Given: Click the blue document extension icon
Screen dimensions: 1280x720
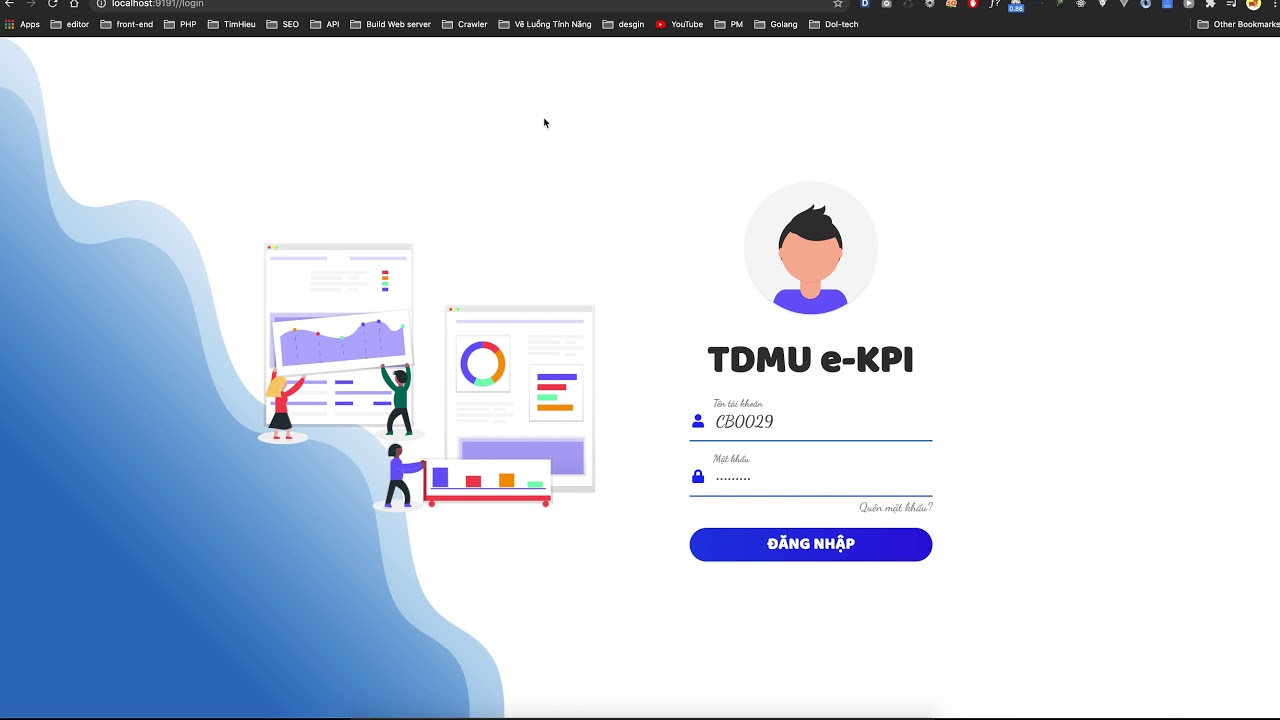Looking at the screenshot, I should pyautogui.click(x=1167, y=4).
